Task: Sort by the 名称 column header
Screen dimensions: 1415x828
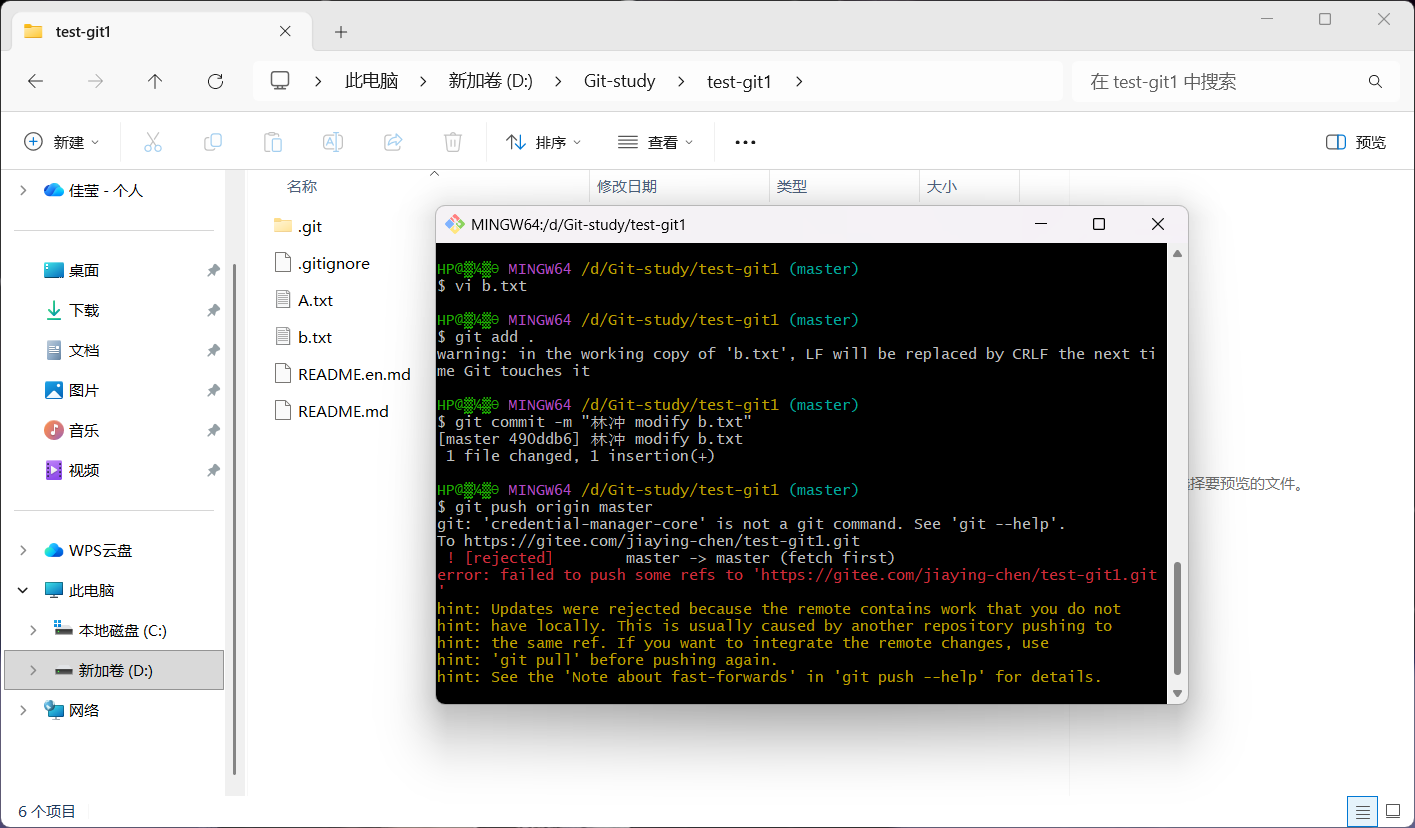Action: click(x=302, y=186)
